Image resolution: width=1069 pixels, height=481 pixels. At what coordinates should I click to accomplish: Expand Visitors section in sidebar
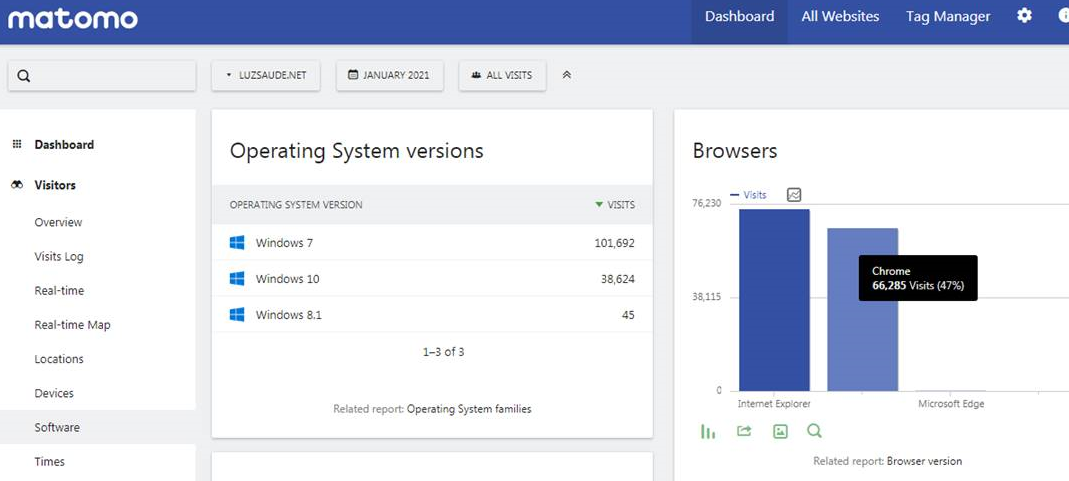point(55,185)
